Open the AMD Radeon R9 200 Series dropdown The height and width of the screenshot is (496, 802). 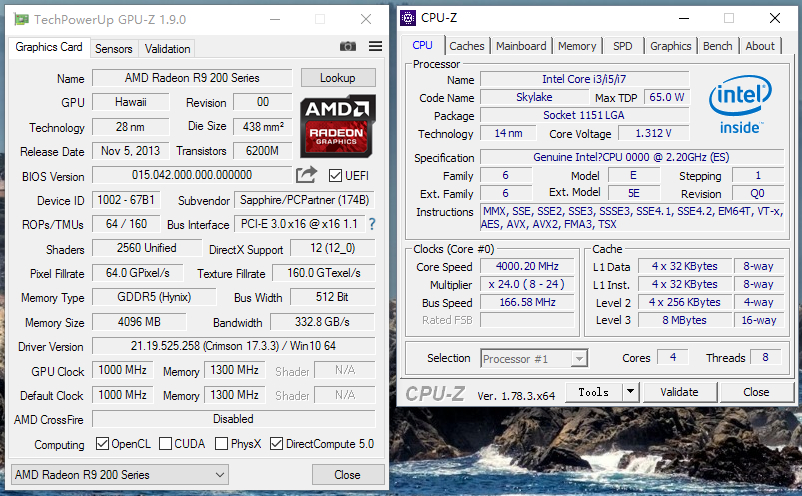(x=120, y=475)
